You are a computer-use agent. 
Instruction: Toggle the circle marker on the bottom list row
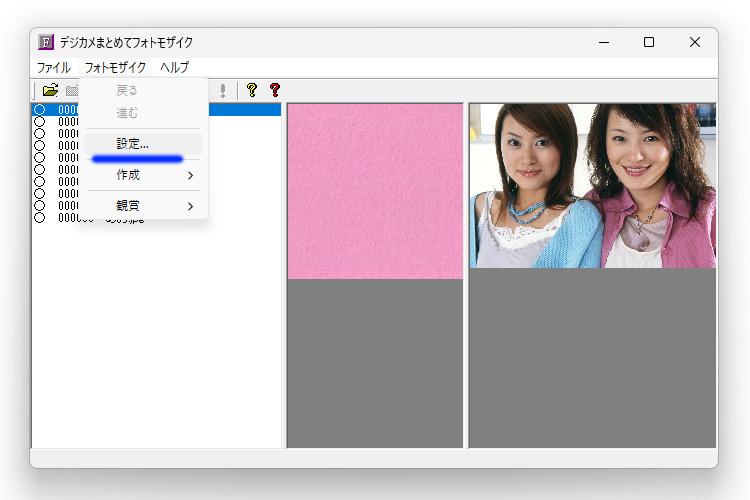[40, 217]
